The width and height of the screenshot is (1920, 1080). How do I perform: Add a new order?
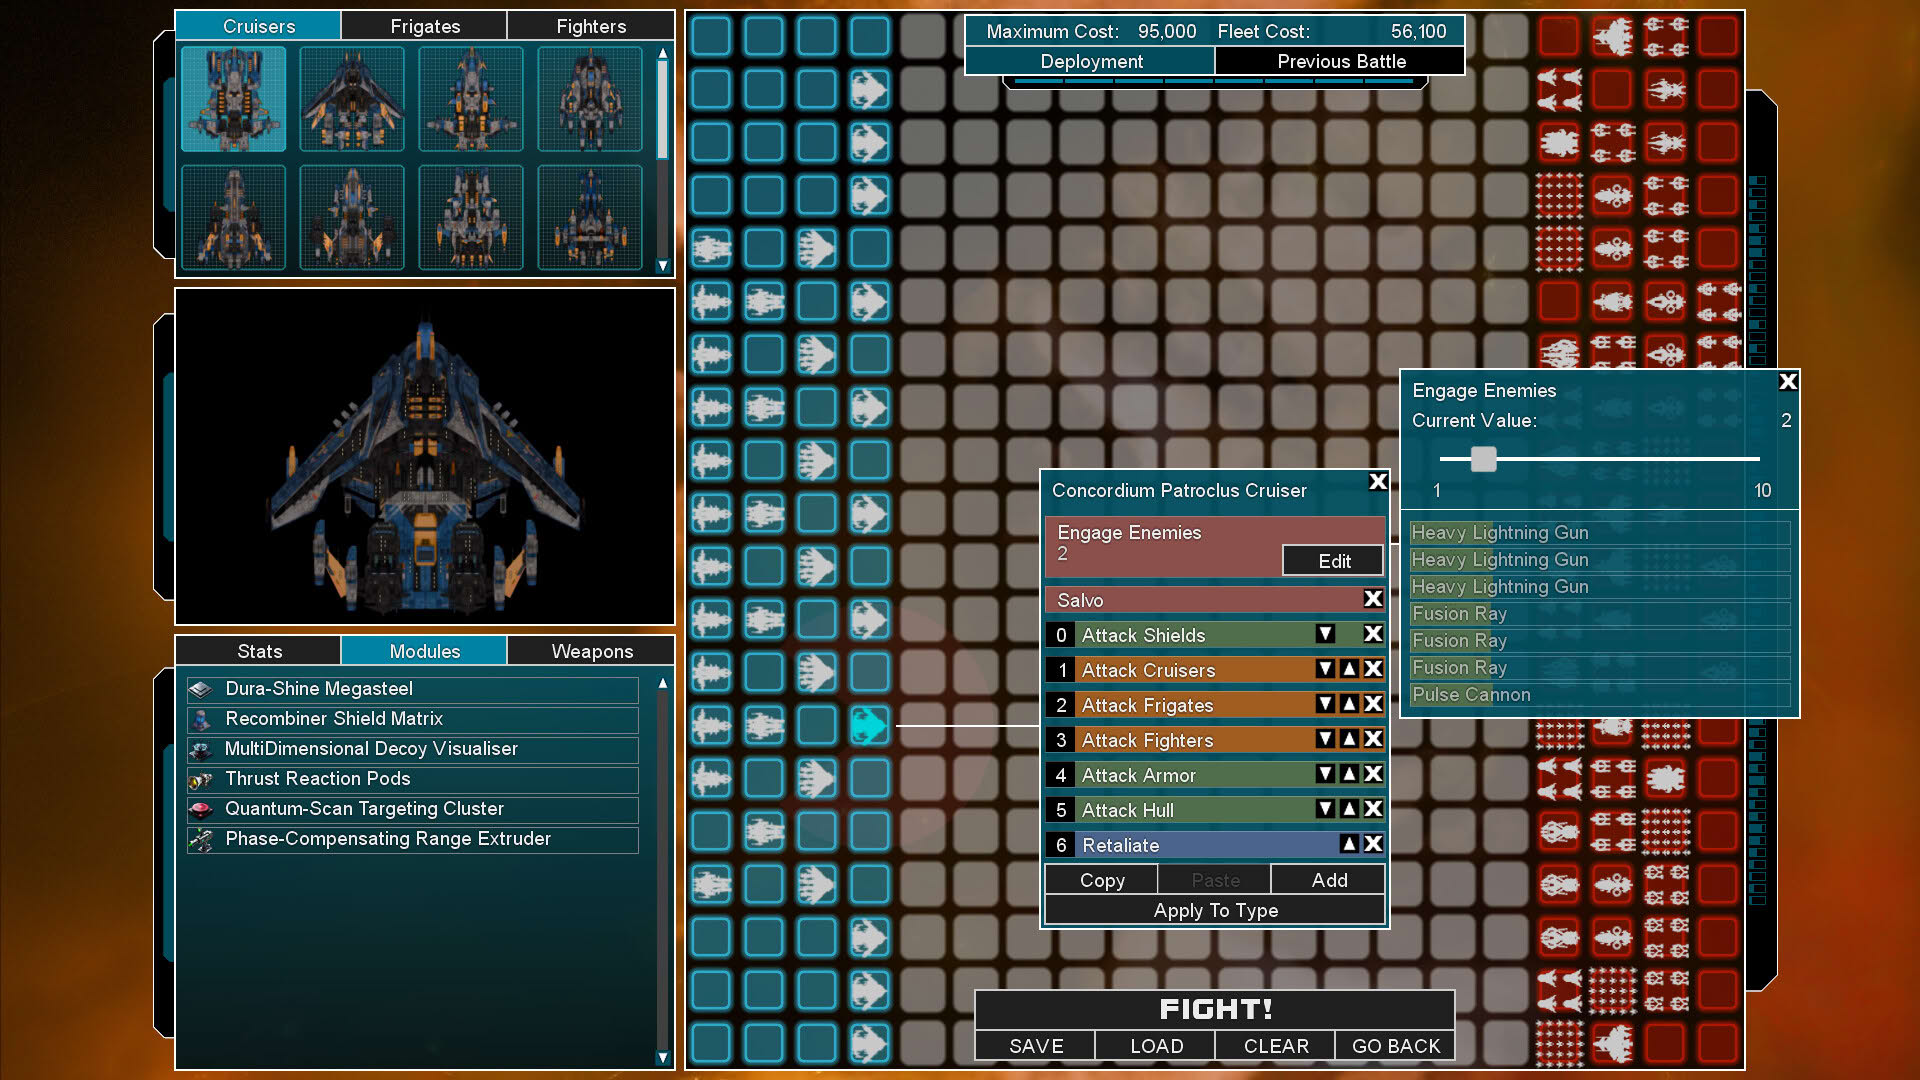click(1329, 880)
